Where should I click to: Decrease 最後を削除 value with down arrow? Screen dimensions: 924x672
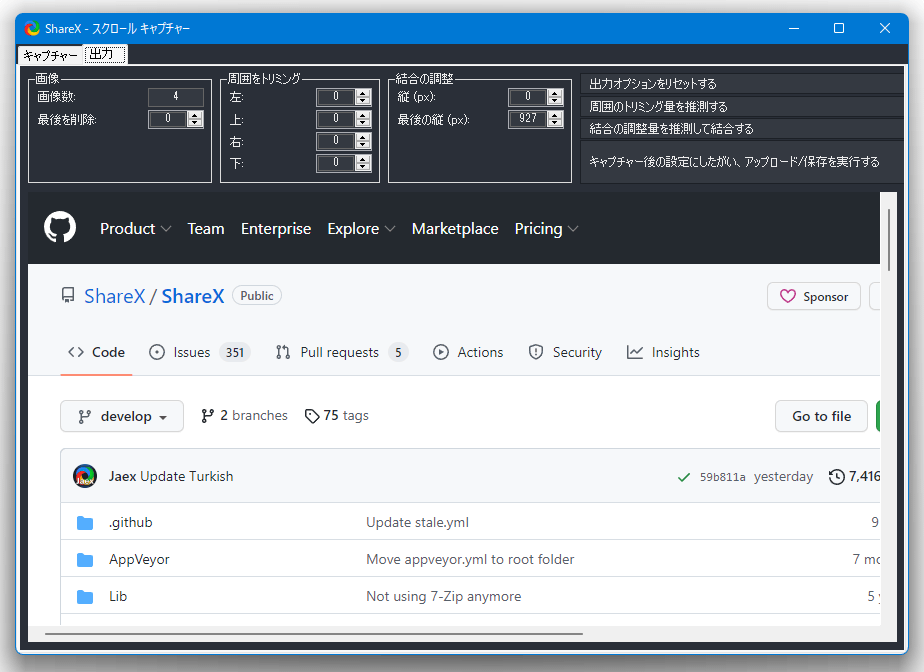(195, 123)
